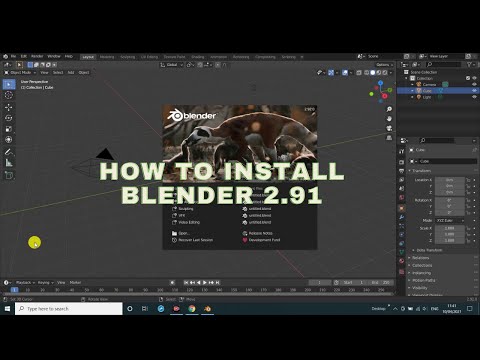Select the 3D Cursor tool
Viewport: 480px width, 360px height.
tap(9, 95)
